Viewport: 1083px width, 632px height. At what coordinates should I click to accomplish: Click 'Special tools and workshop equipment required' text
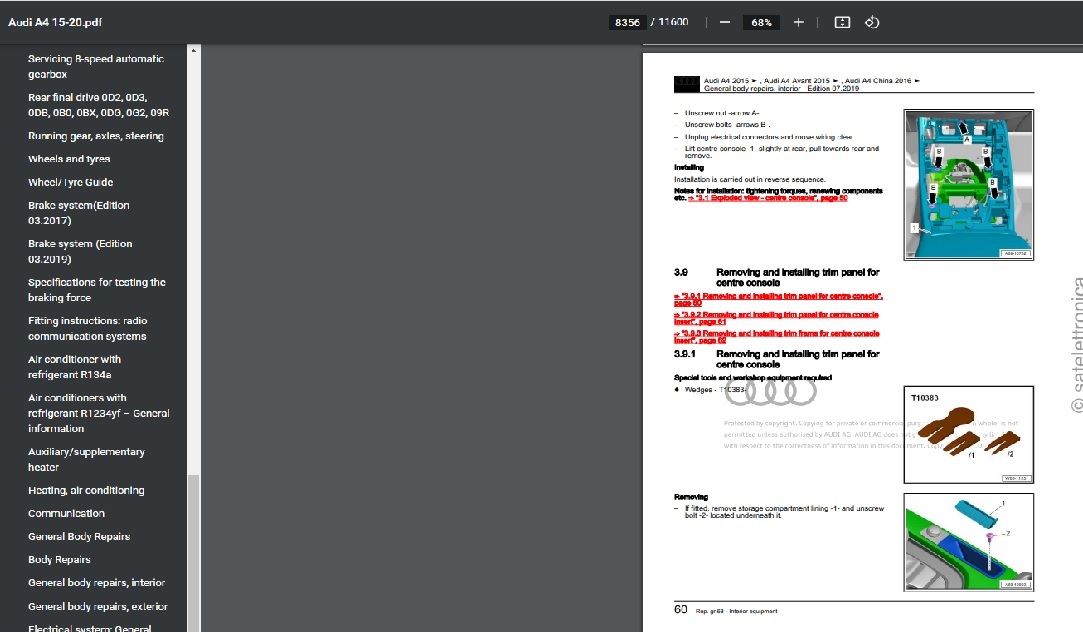coord(753,378)
